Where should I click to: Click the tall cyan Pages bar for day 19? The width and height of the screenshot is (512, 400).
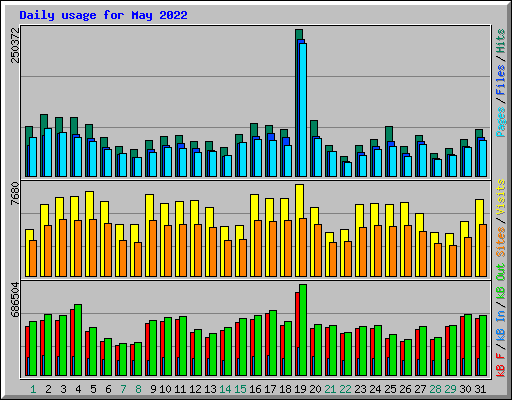click(x=303, y=110)
